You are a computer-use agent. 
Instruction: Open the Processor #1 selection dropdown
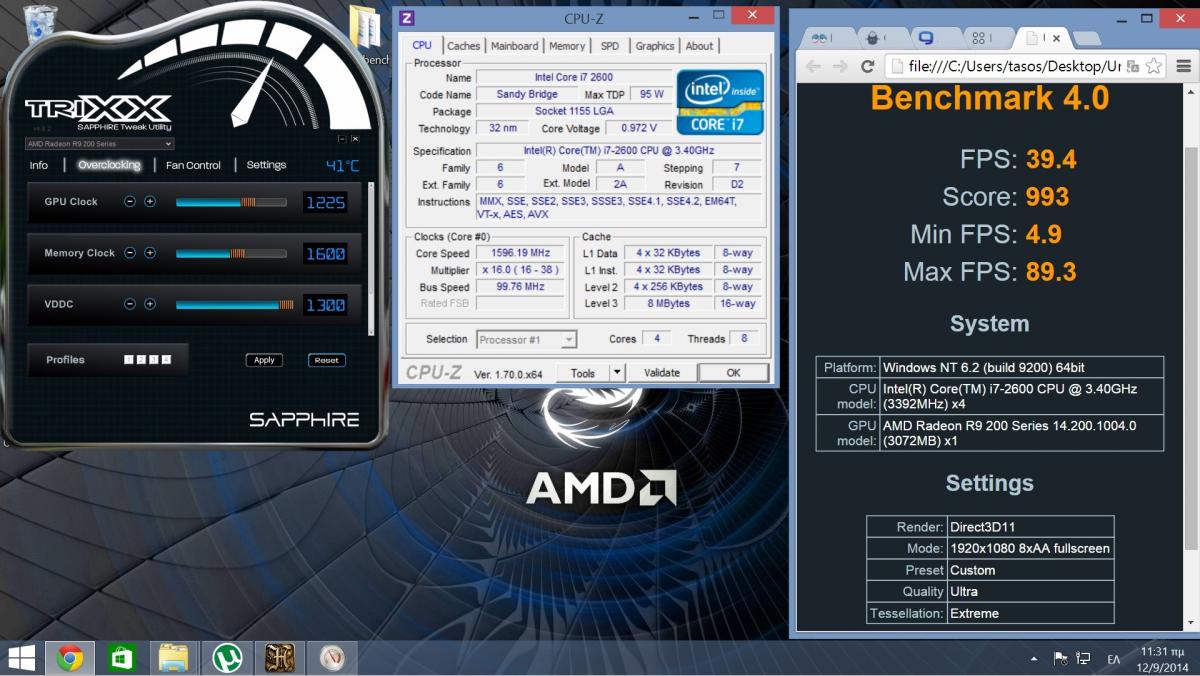(526, 340)
